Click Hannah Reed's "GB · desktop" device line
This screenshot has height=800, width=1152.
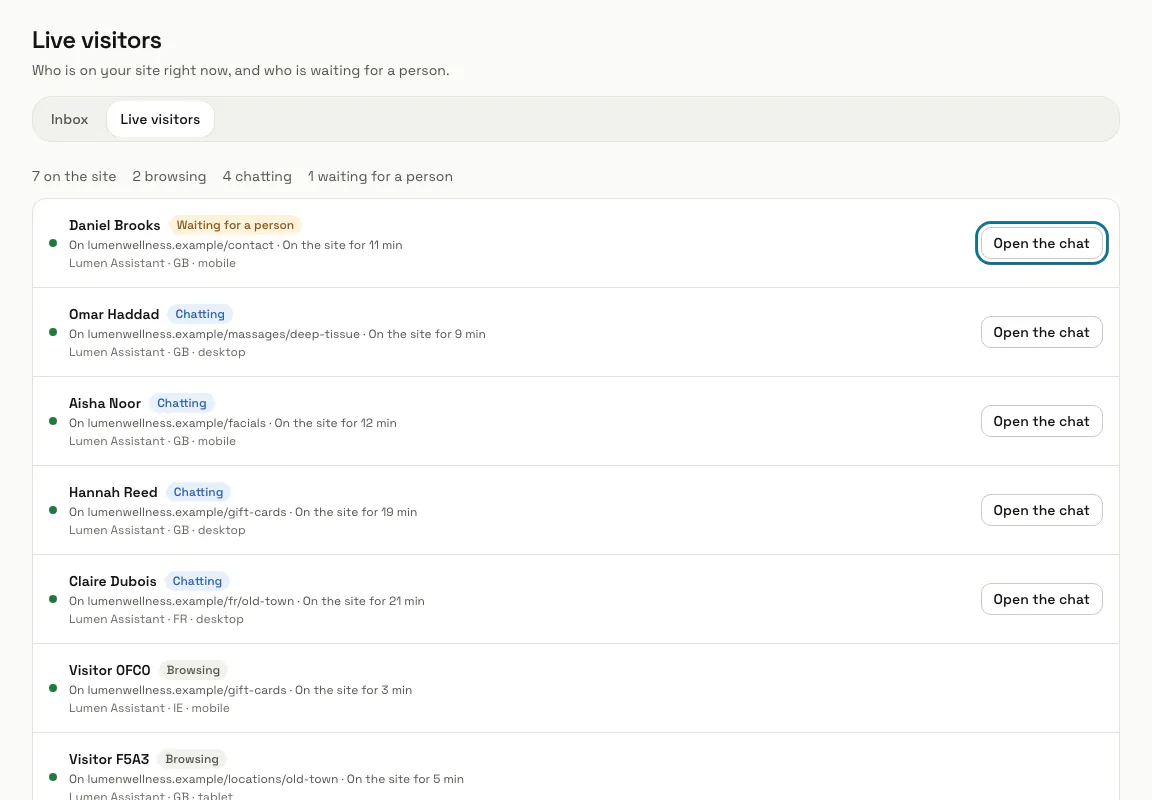[157, 530]
